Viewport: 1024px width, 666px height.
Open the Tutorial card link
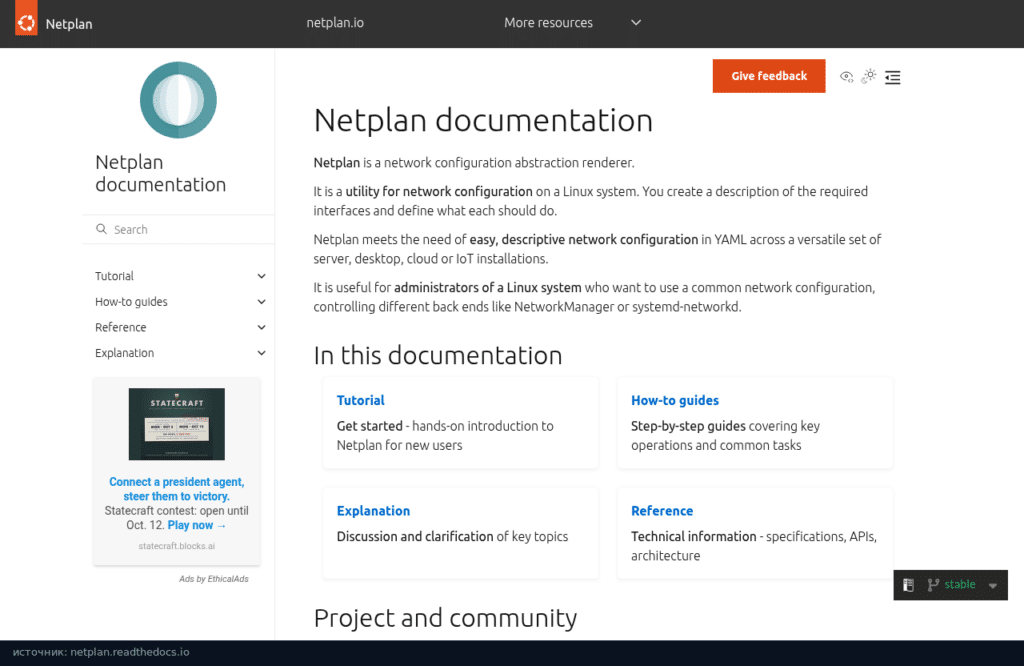tap(360, 400)
